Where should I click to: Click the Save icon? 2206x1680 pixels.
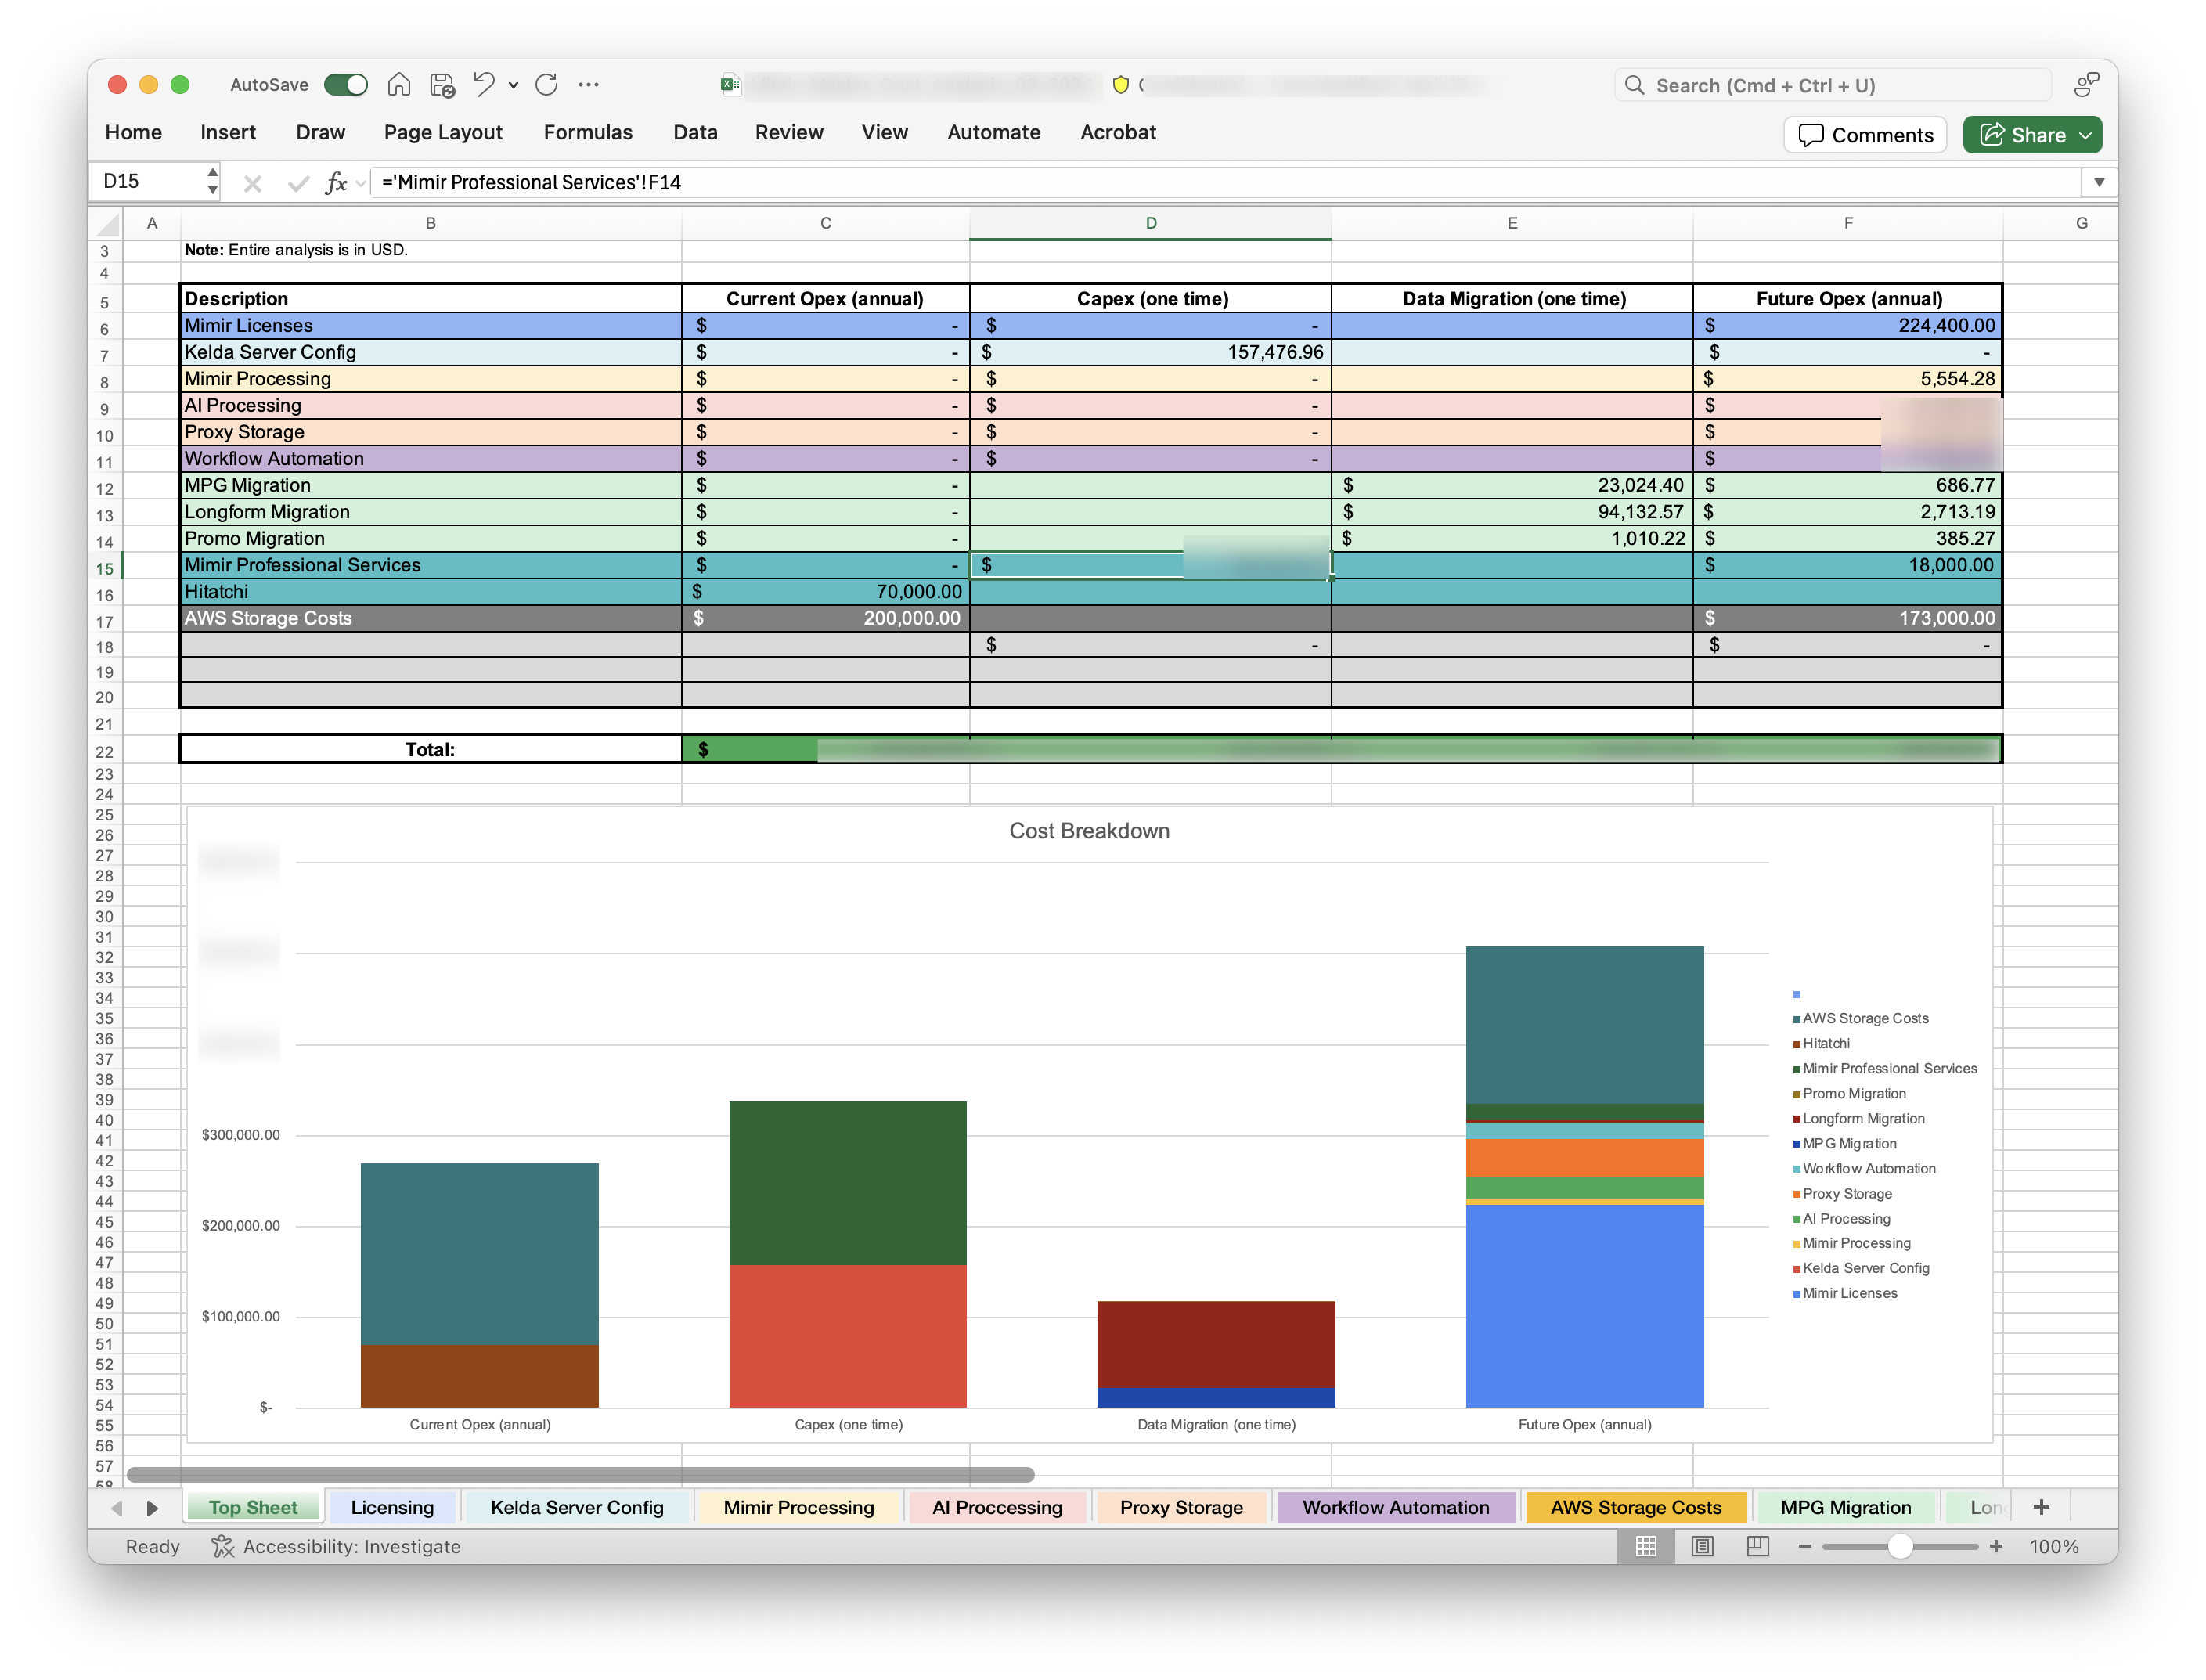pos(442,85)
